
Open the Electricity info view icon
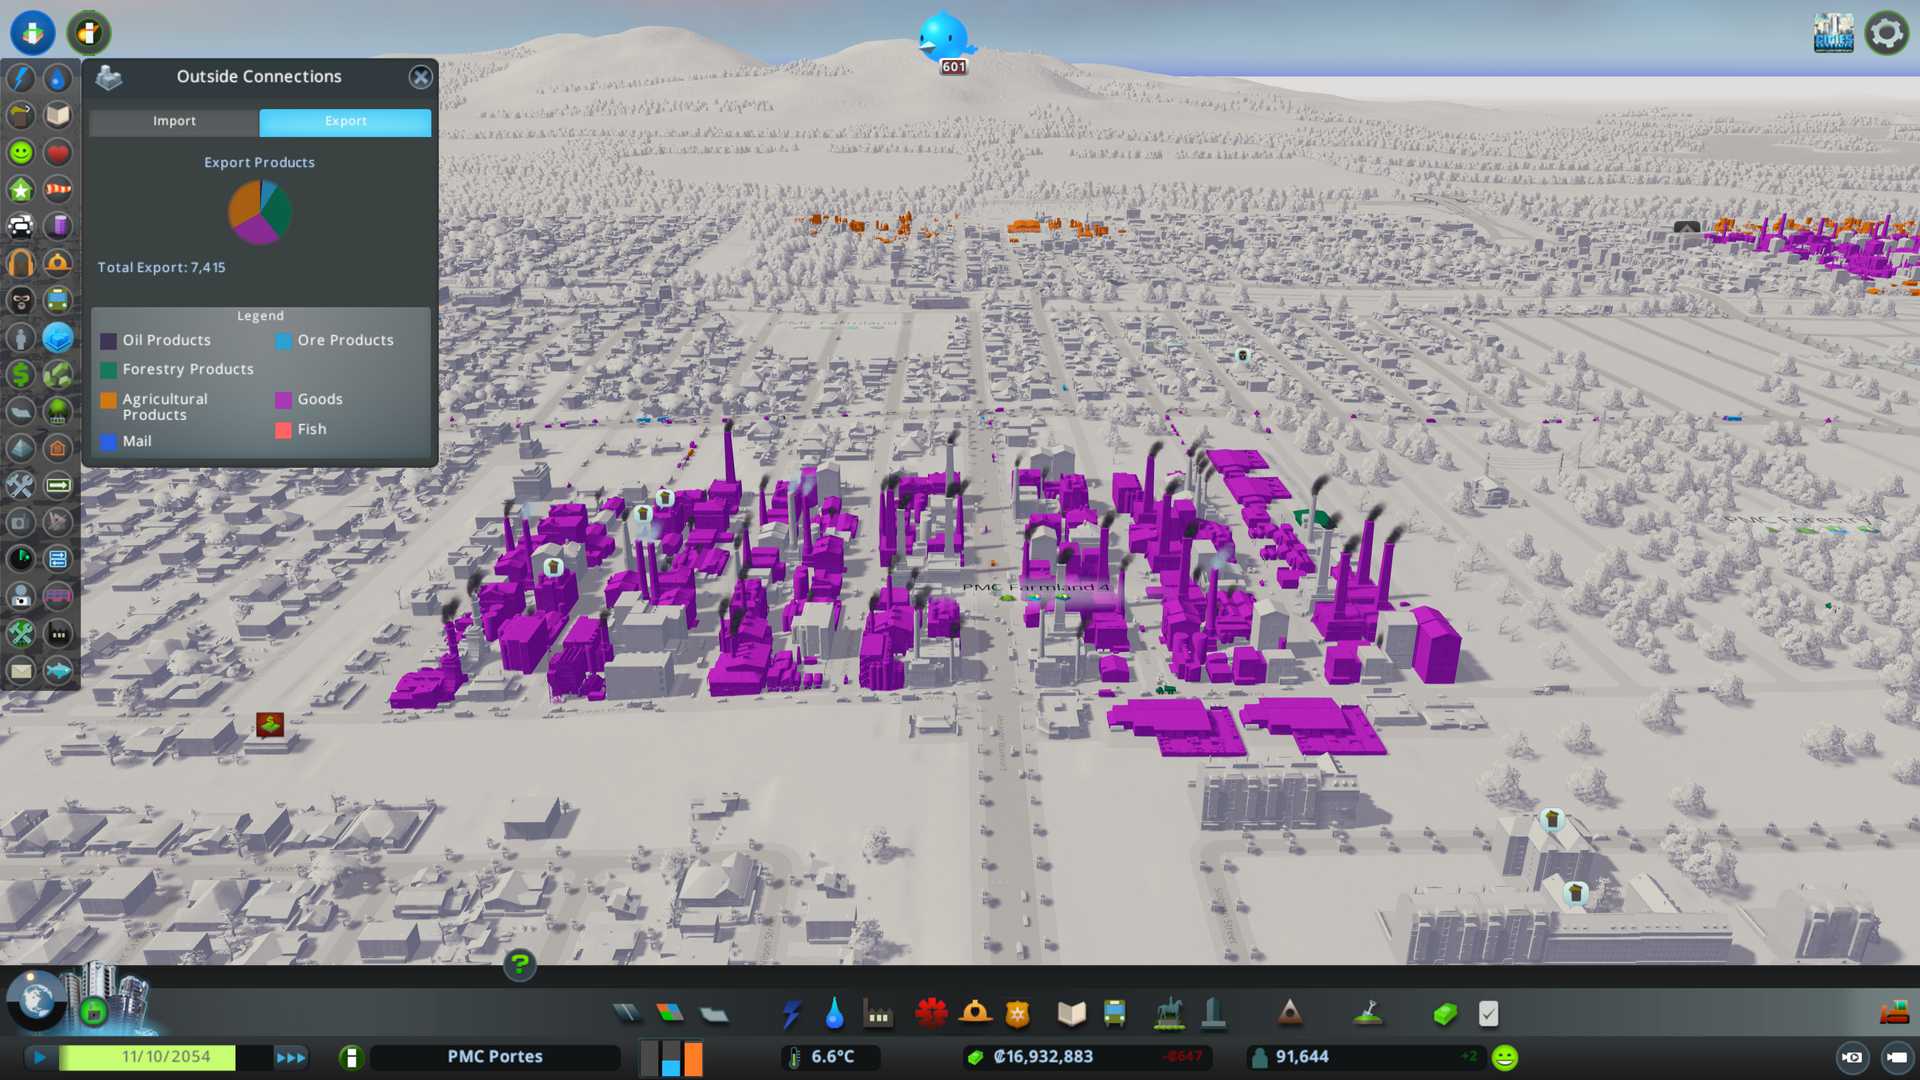click(21, 78)
